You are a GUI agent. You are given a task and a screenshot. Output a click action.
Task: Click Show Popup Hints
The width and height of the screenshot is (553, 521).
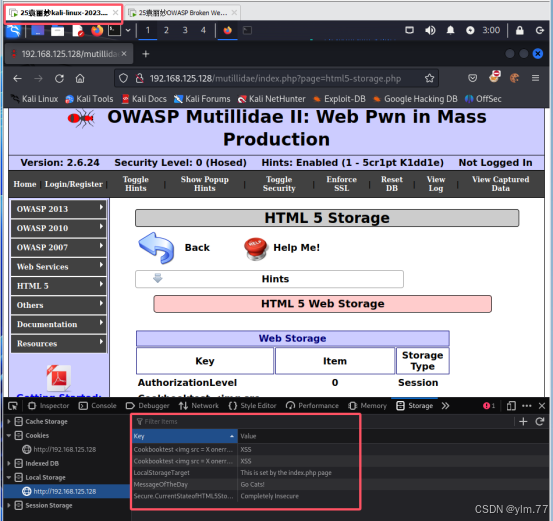click(205, 184)
